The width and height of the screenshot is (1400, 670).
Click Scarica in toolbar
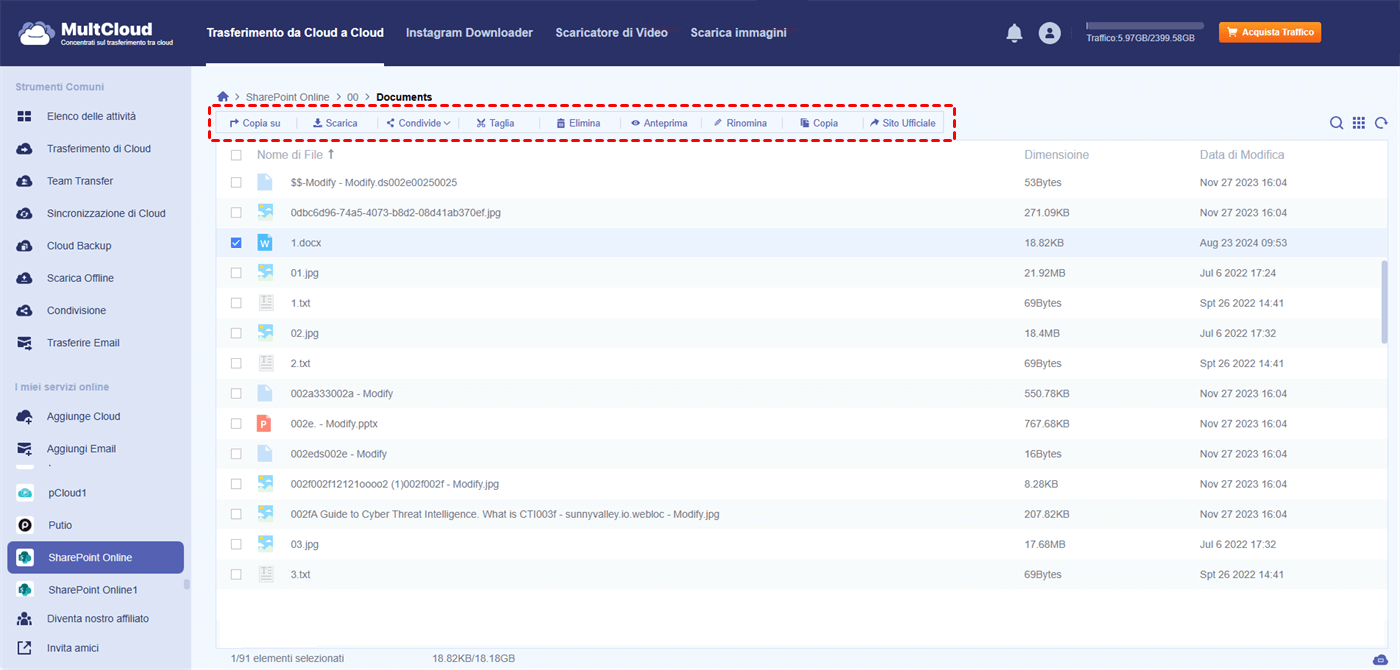[x=335, y=123]
